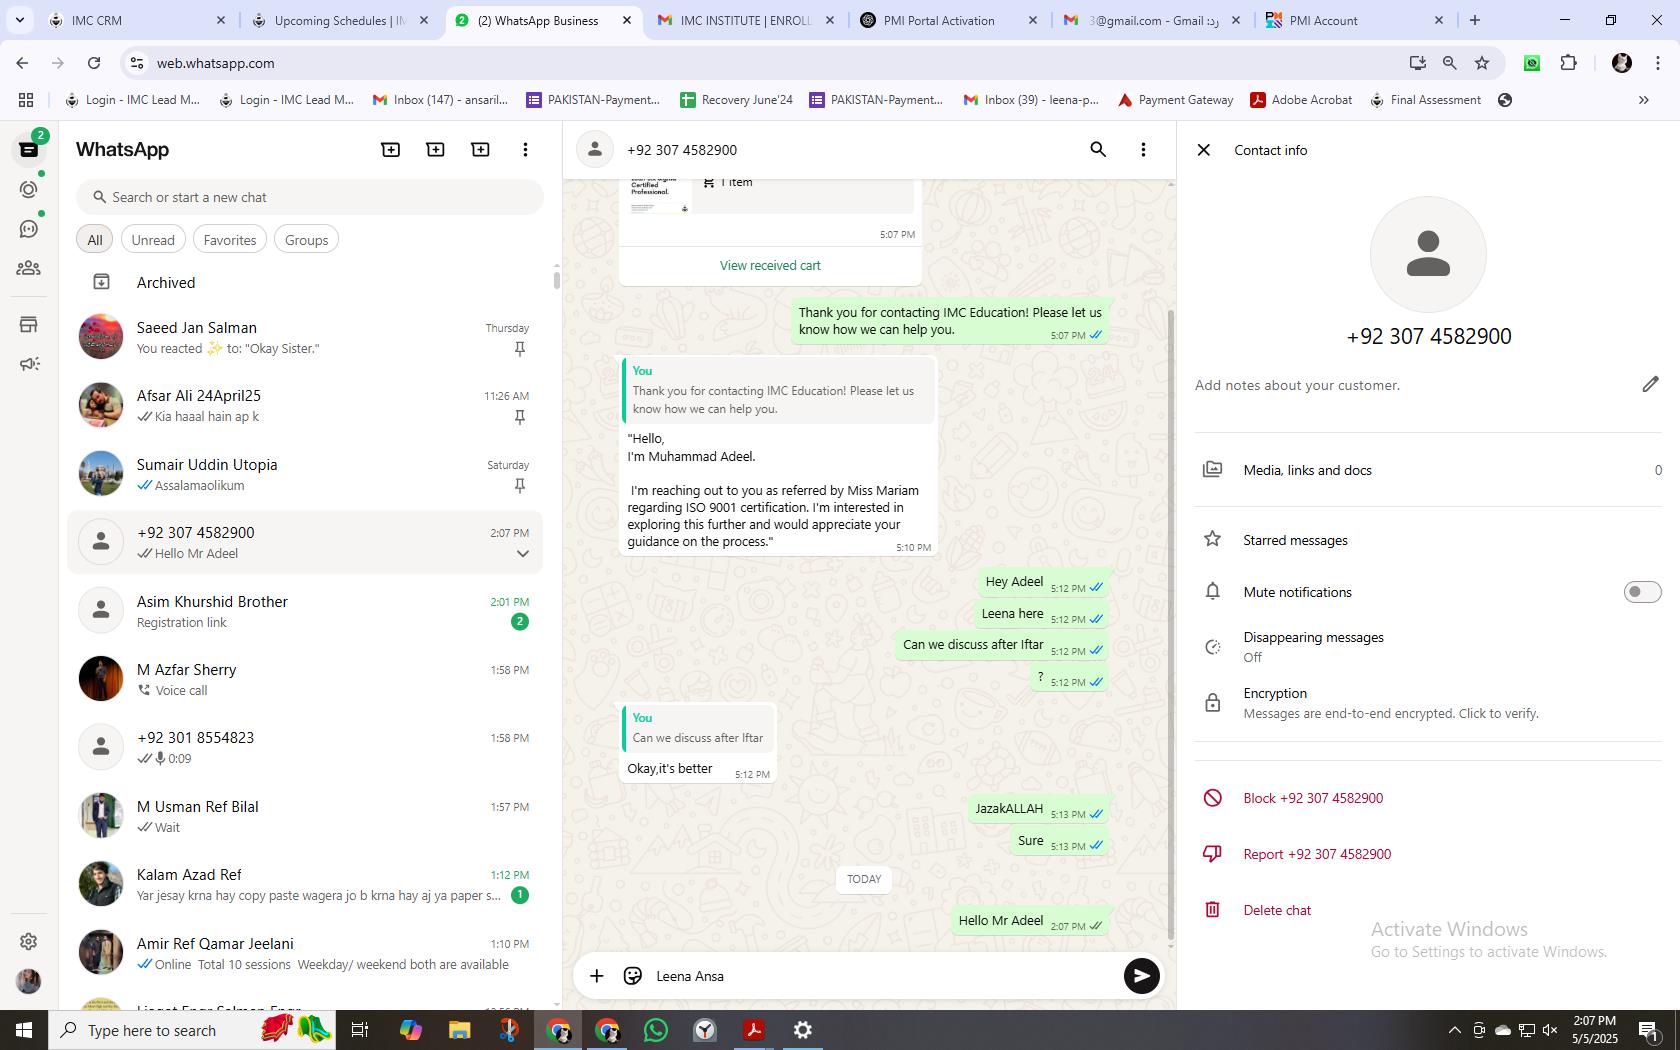The image size is (1680, 1050).
Task: Open Media, links and docs
Action: coord(1428,470)
